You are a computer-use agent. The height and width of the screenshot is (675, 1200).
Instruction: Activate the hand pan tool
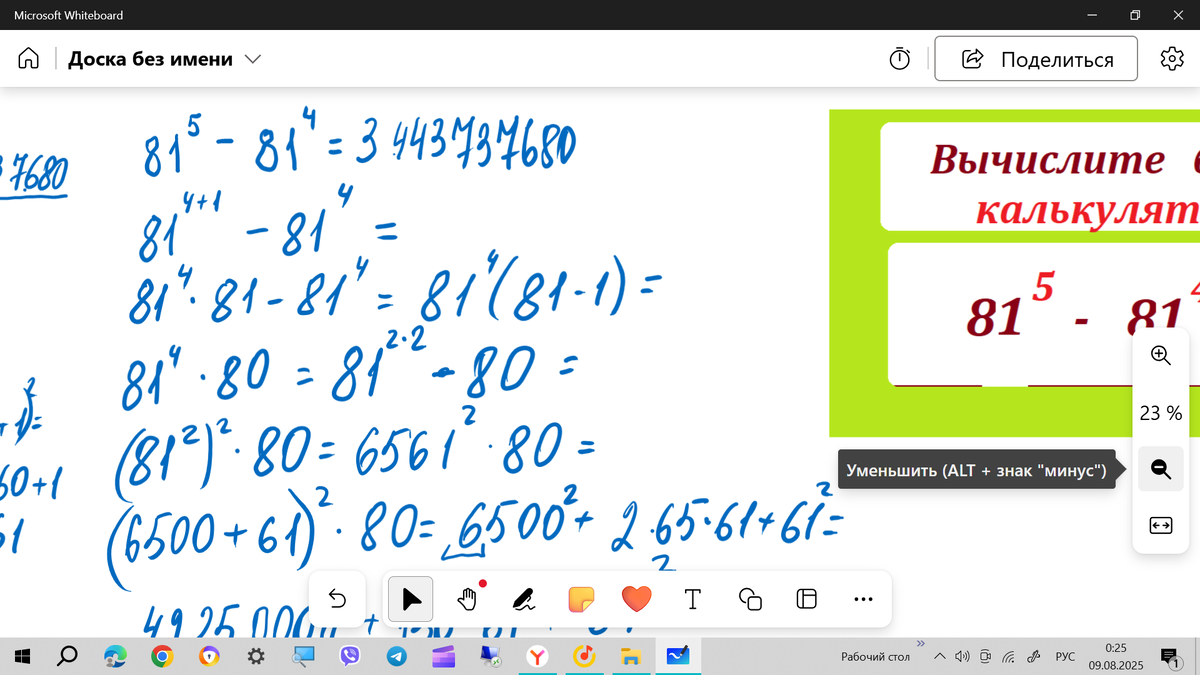[x=467, y=599]
